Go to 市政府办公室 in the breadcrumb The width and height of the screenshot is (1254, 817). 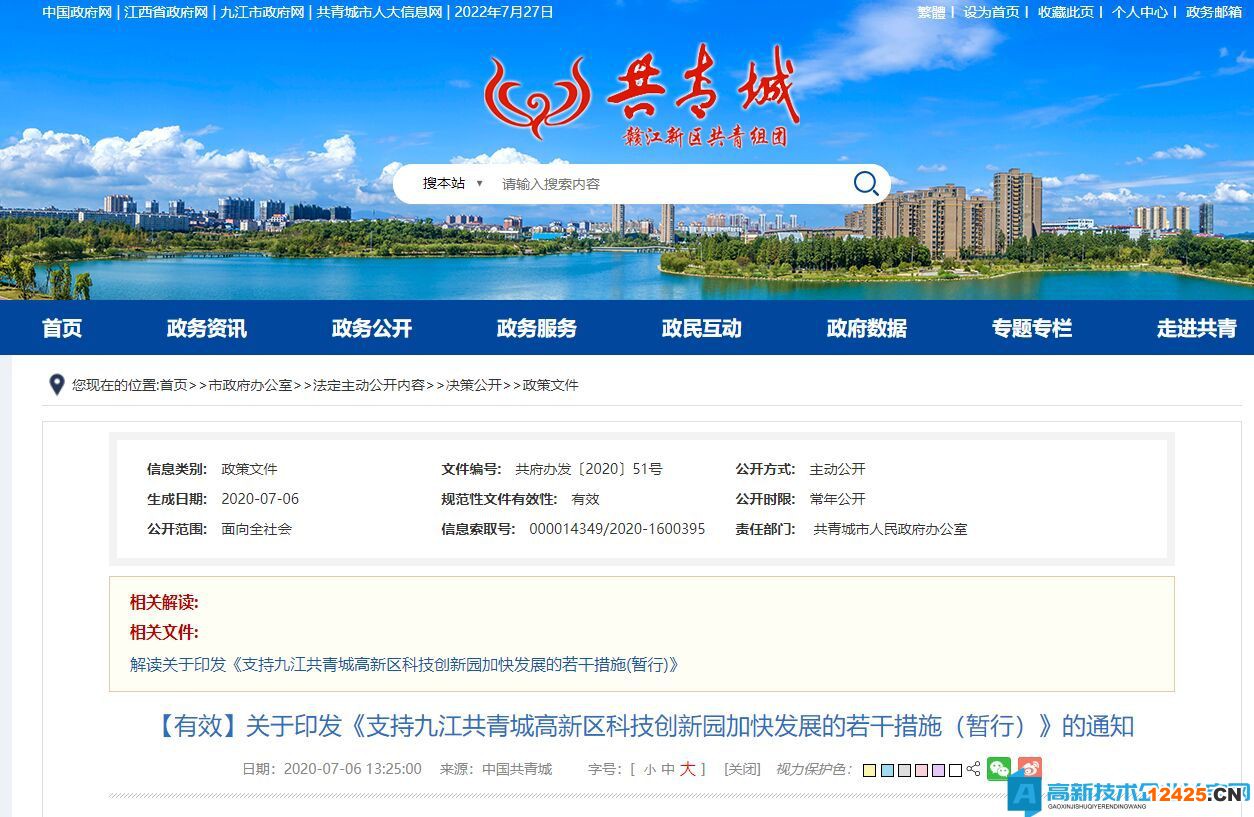250,385
